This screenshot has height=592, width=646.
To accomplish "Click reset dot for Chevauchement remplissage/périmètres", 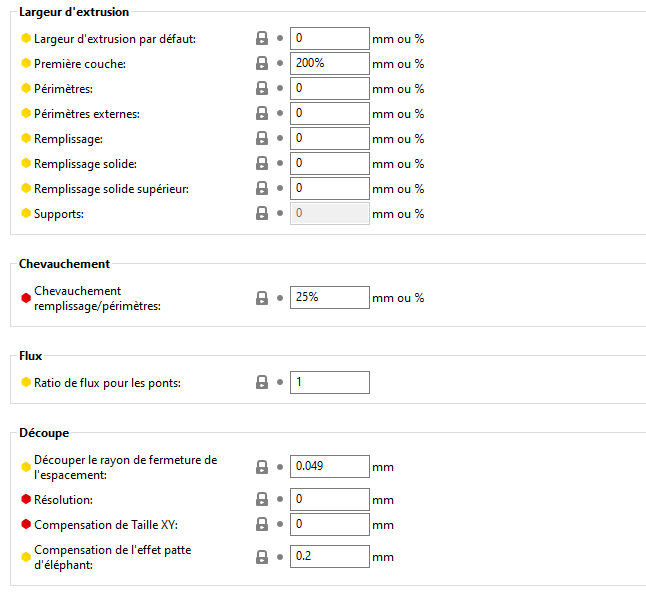I will tap(280, 297).
